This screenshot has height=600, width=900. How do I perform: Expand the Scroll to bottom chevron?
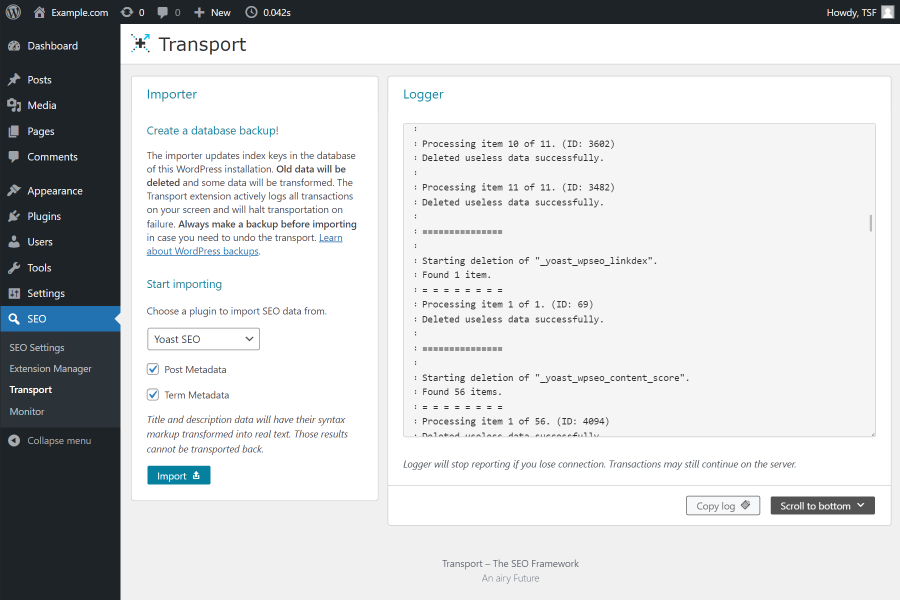[x=862, y=505]
